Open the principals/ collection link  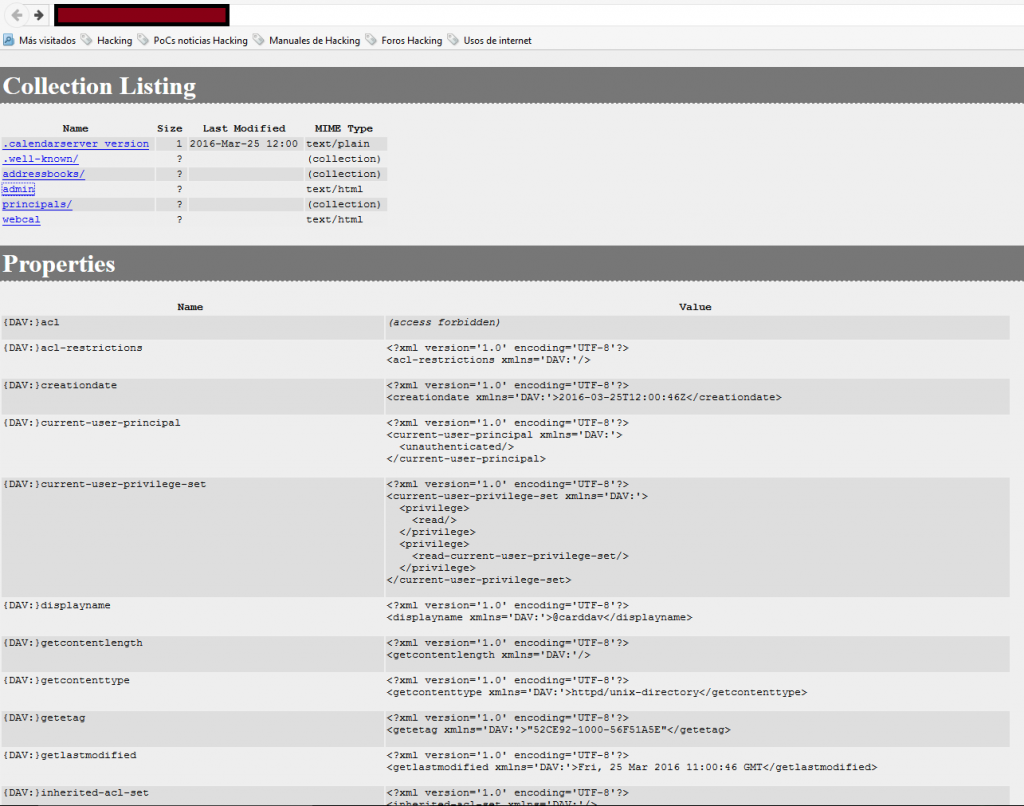click(37, 204)
